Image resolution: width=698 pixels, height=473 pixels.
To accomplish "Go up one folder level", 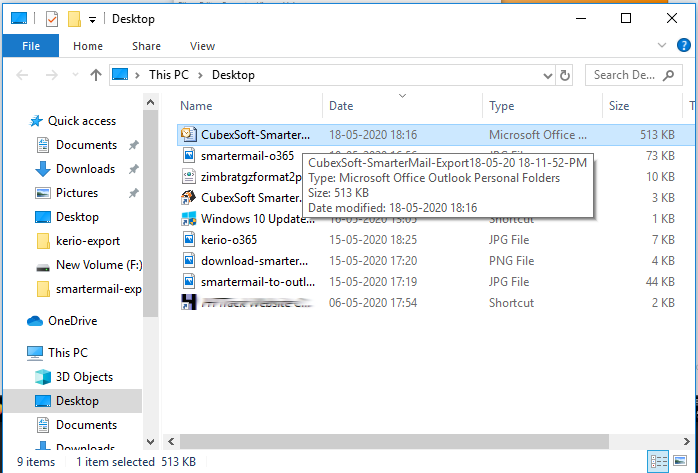I will pyautogui.click(x=96, y=75).
